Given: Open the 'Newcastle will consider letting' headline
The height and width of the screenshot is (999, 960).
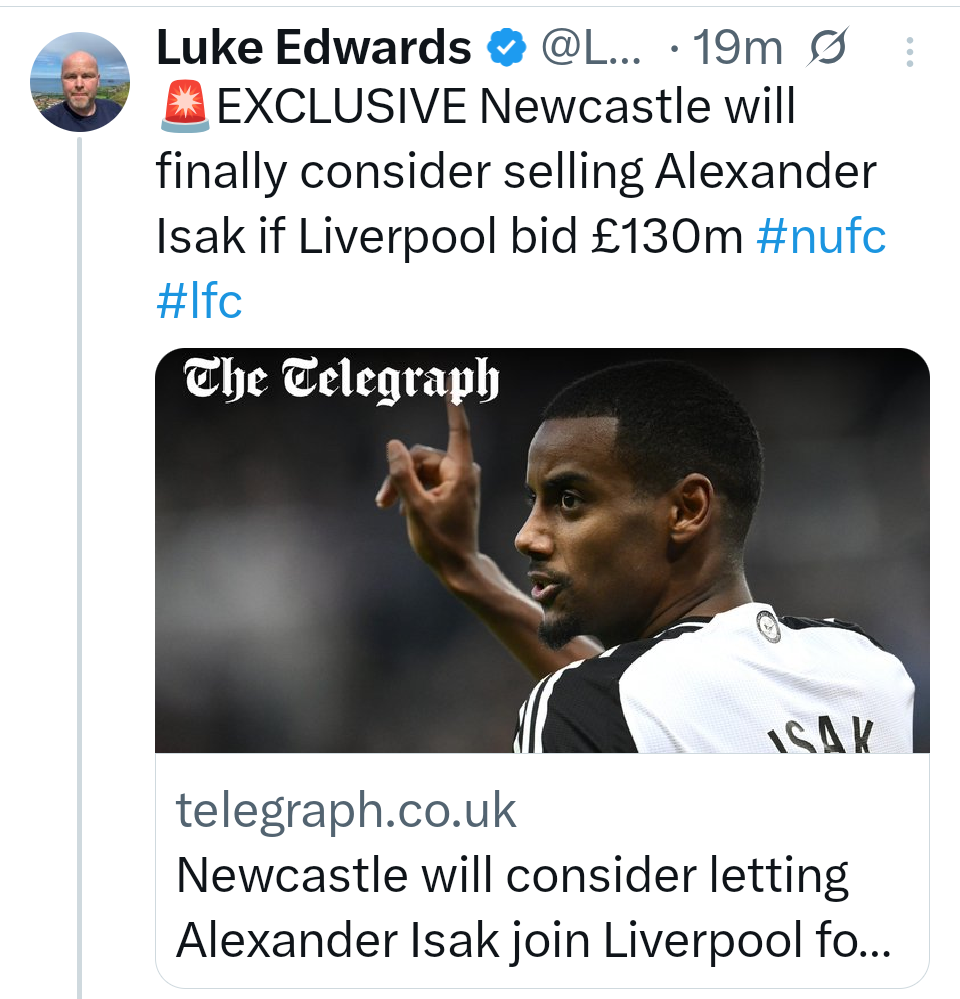Looking at the screenshot, I should [512, 877].
